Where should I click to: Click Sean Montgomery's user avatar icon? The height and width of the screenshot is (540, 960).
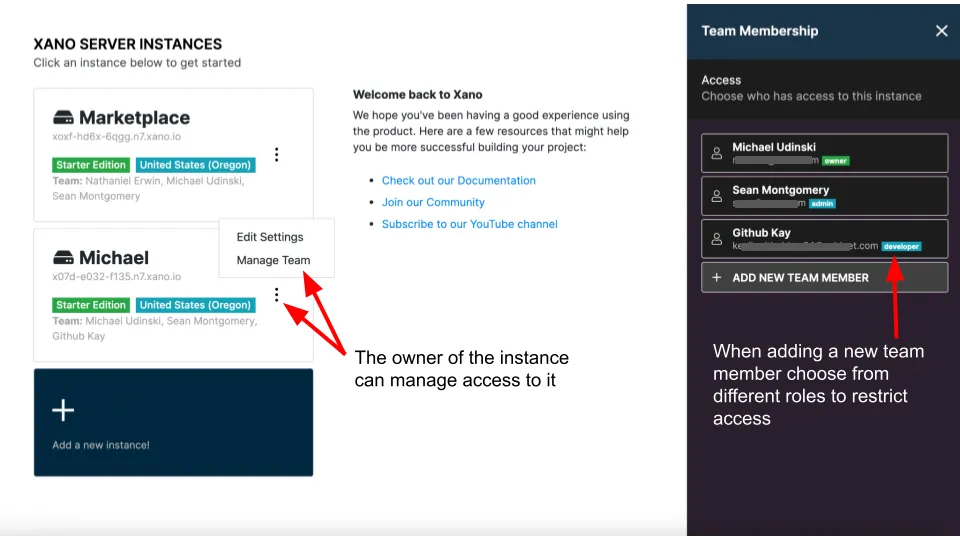click(716, 196)
